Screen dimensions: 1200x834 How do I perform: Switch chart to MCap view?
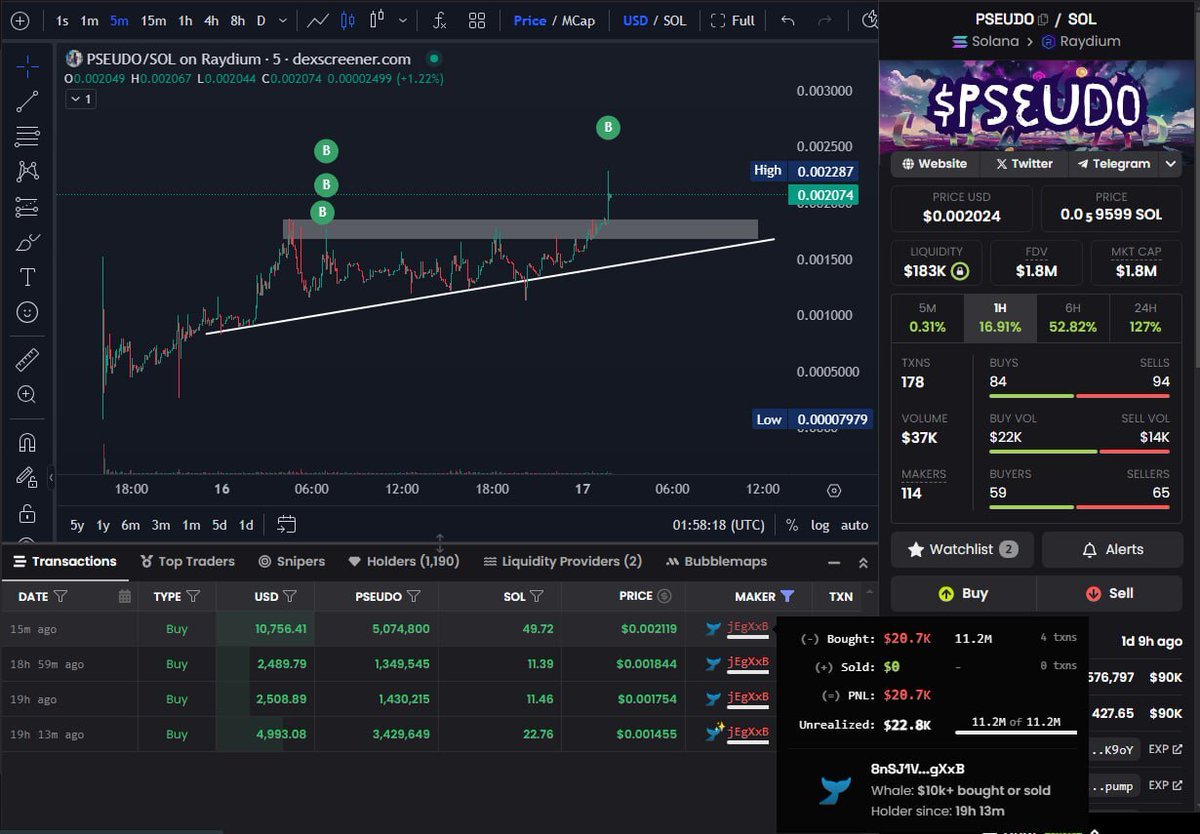point(577,20)
